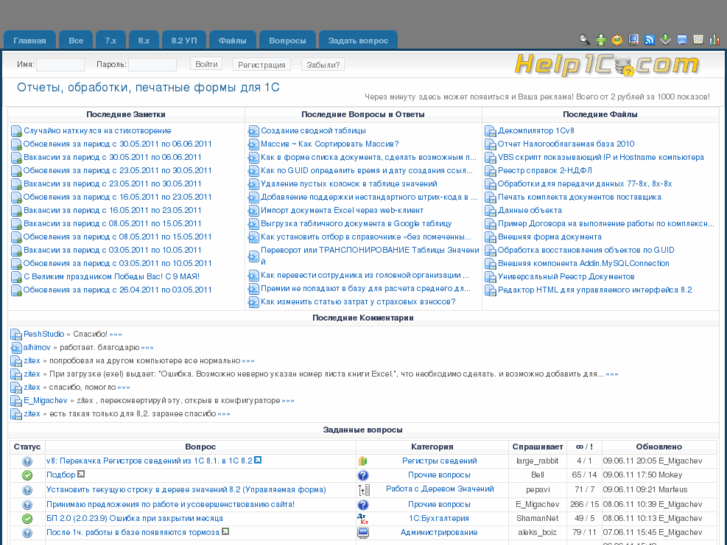Click the status icon of the 'Подбор' row
This screenshot has width=727, height=545.
[27, 475]
